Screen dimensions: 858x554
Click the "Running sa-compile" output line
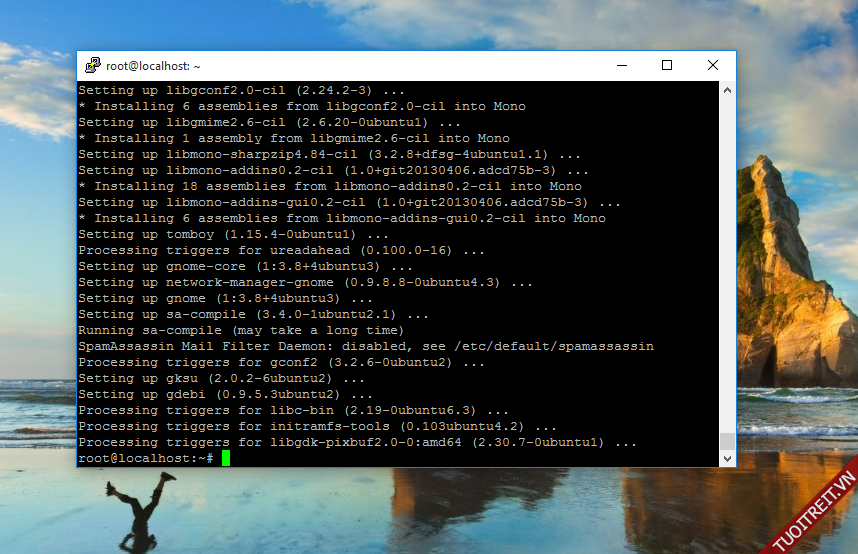click(240, 330)
